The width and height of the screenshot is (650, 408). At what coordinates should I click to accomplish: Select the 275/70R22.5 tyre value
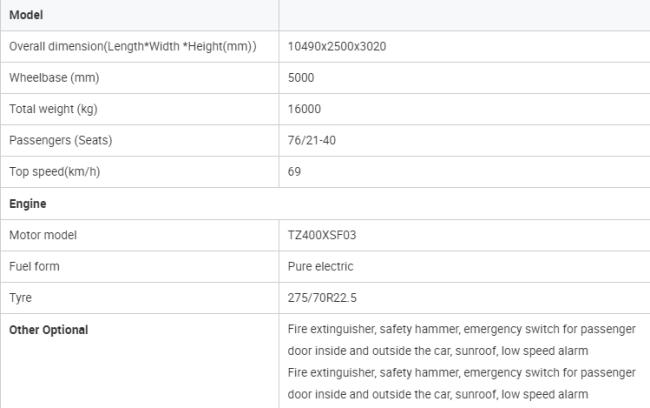[322, 298]
